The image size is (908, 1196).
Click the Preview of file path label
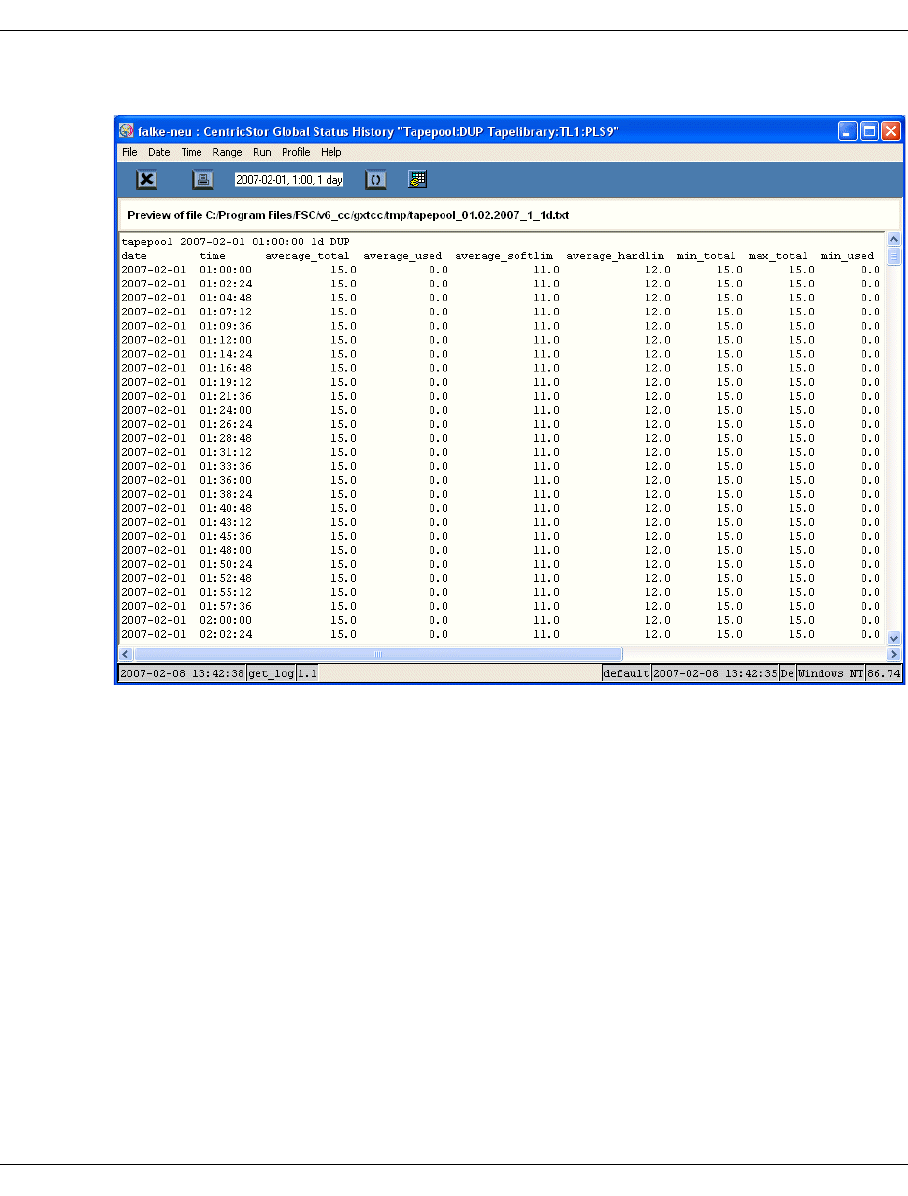tap(348, 215)
